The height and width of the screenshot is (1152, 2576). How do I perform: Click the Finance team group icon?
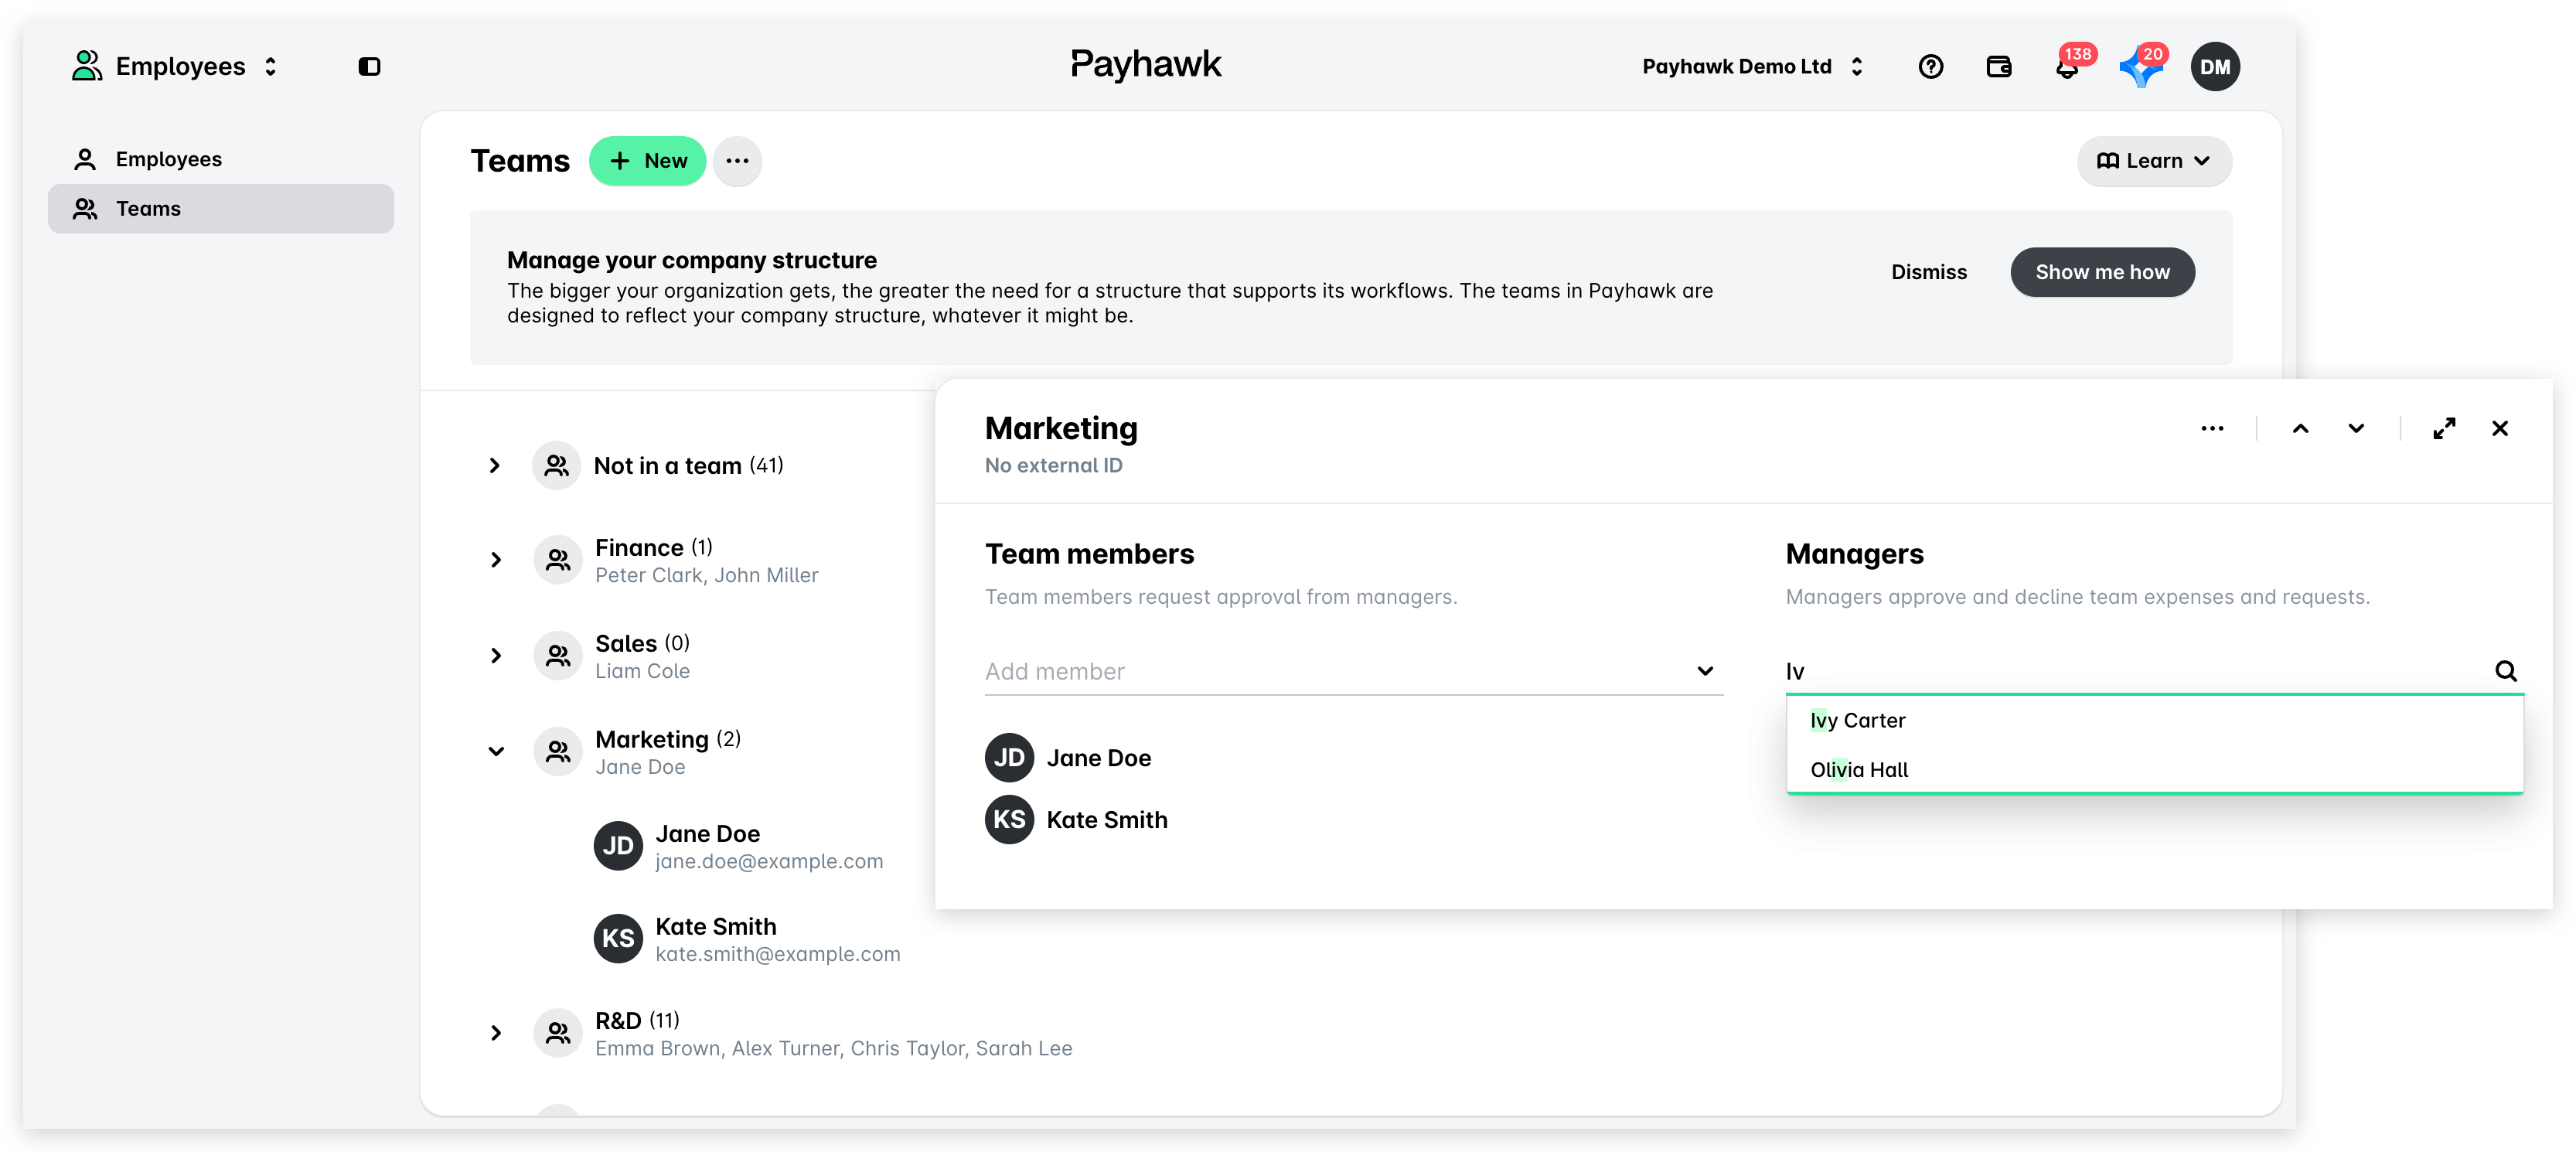point(557,560)
